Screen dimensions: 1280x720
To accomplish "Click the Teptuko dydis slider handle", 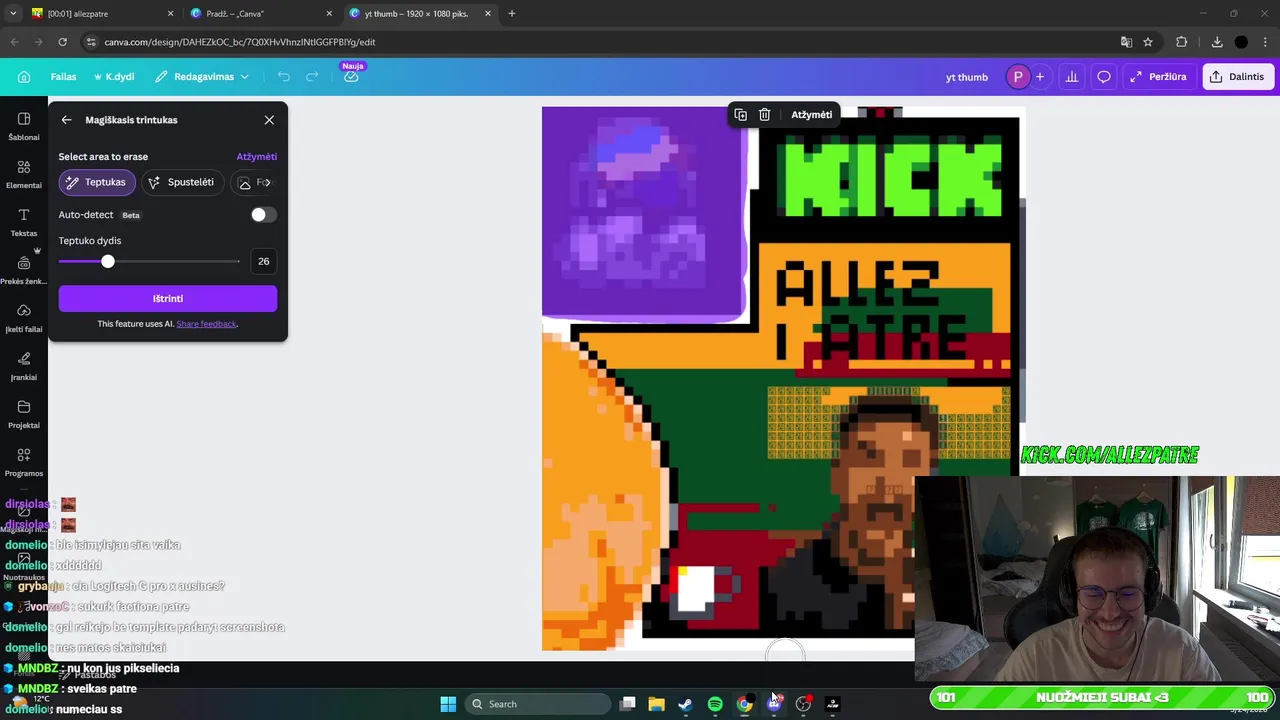I will [108, 261].
